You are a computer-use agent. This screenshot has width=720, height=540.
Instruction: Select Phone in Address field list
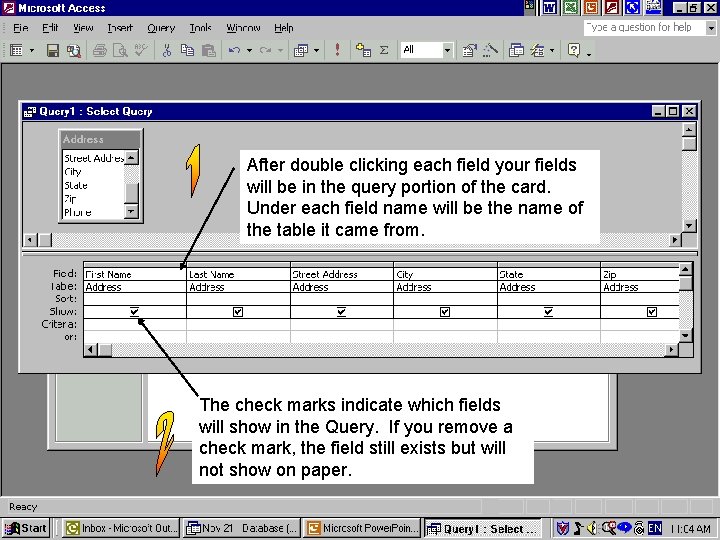tap(78, 213)
